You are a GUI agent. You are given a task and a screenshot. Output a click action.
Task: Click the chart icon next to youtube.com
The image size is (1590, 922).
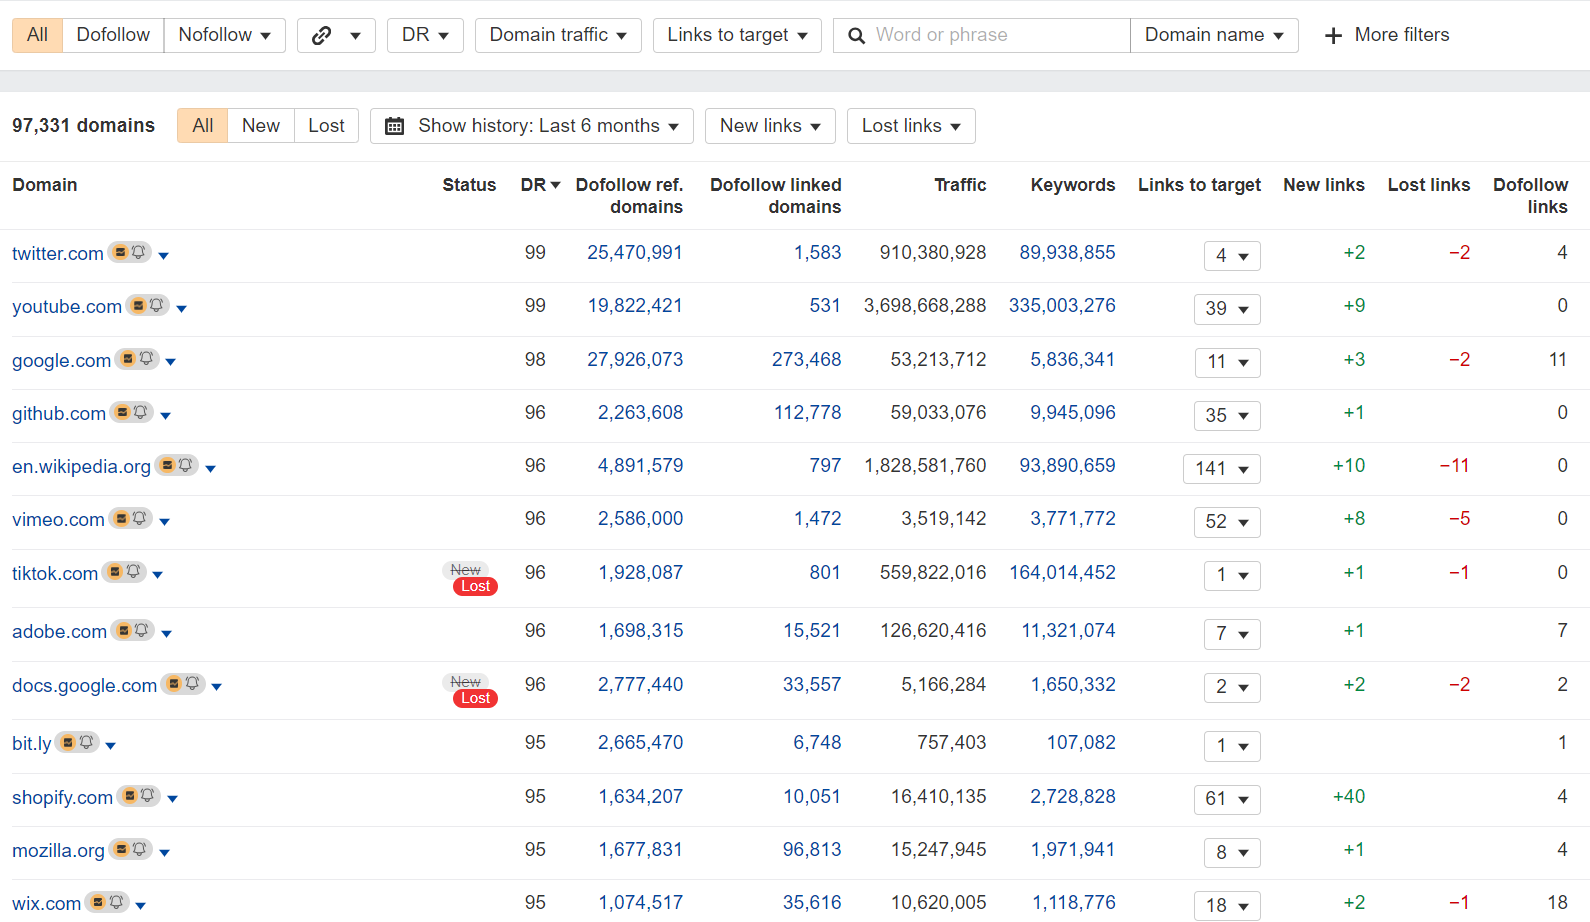pyautogui.click(x=138, y=305)
